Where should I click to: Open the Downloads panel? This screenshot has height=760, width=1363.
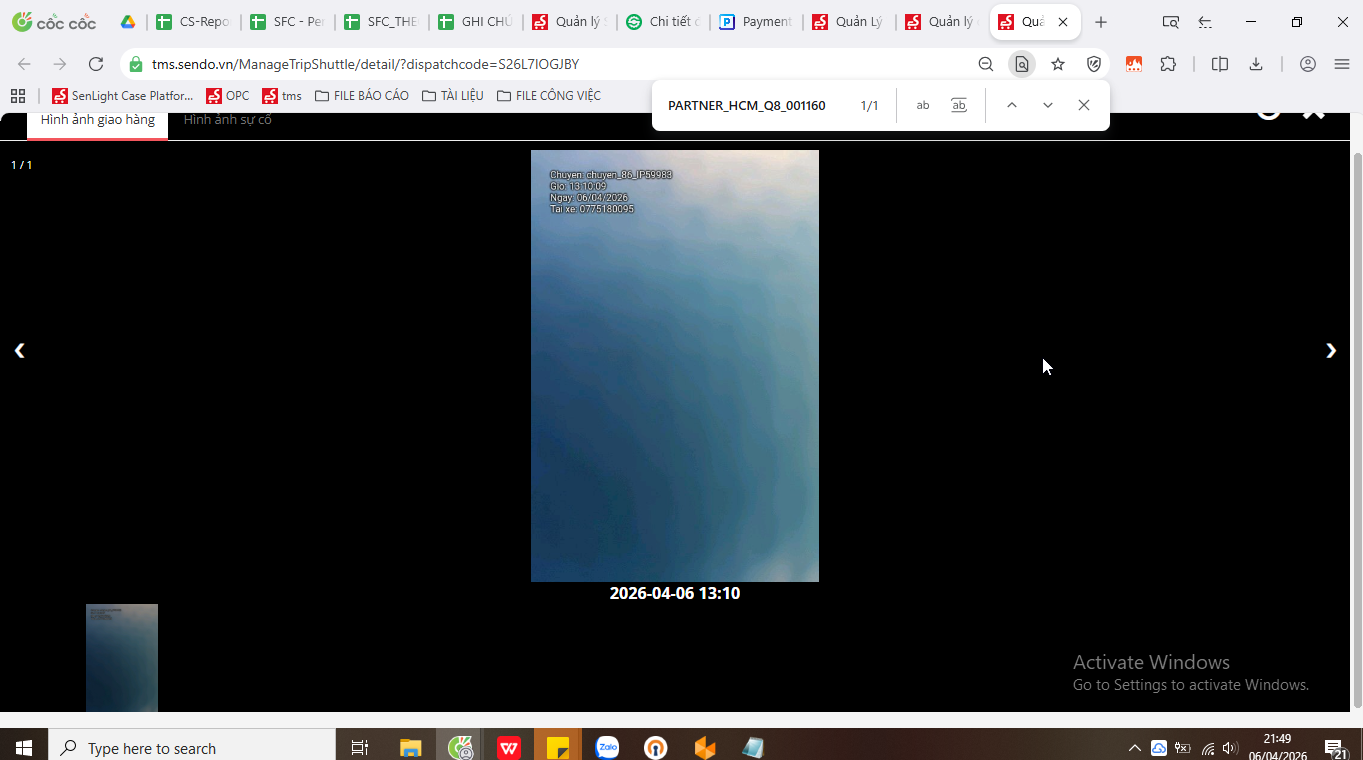[x=1256, y=64]
